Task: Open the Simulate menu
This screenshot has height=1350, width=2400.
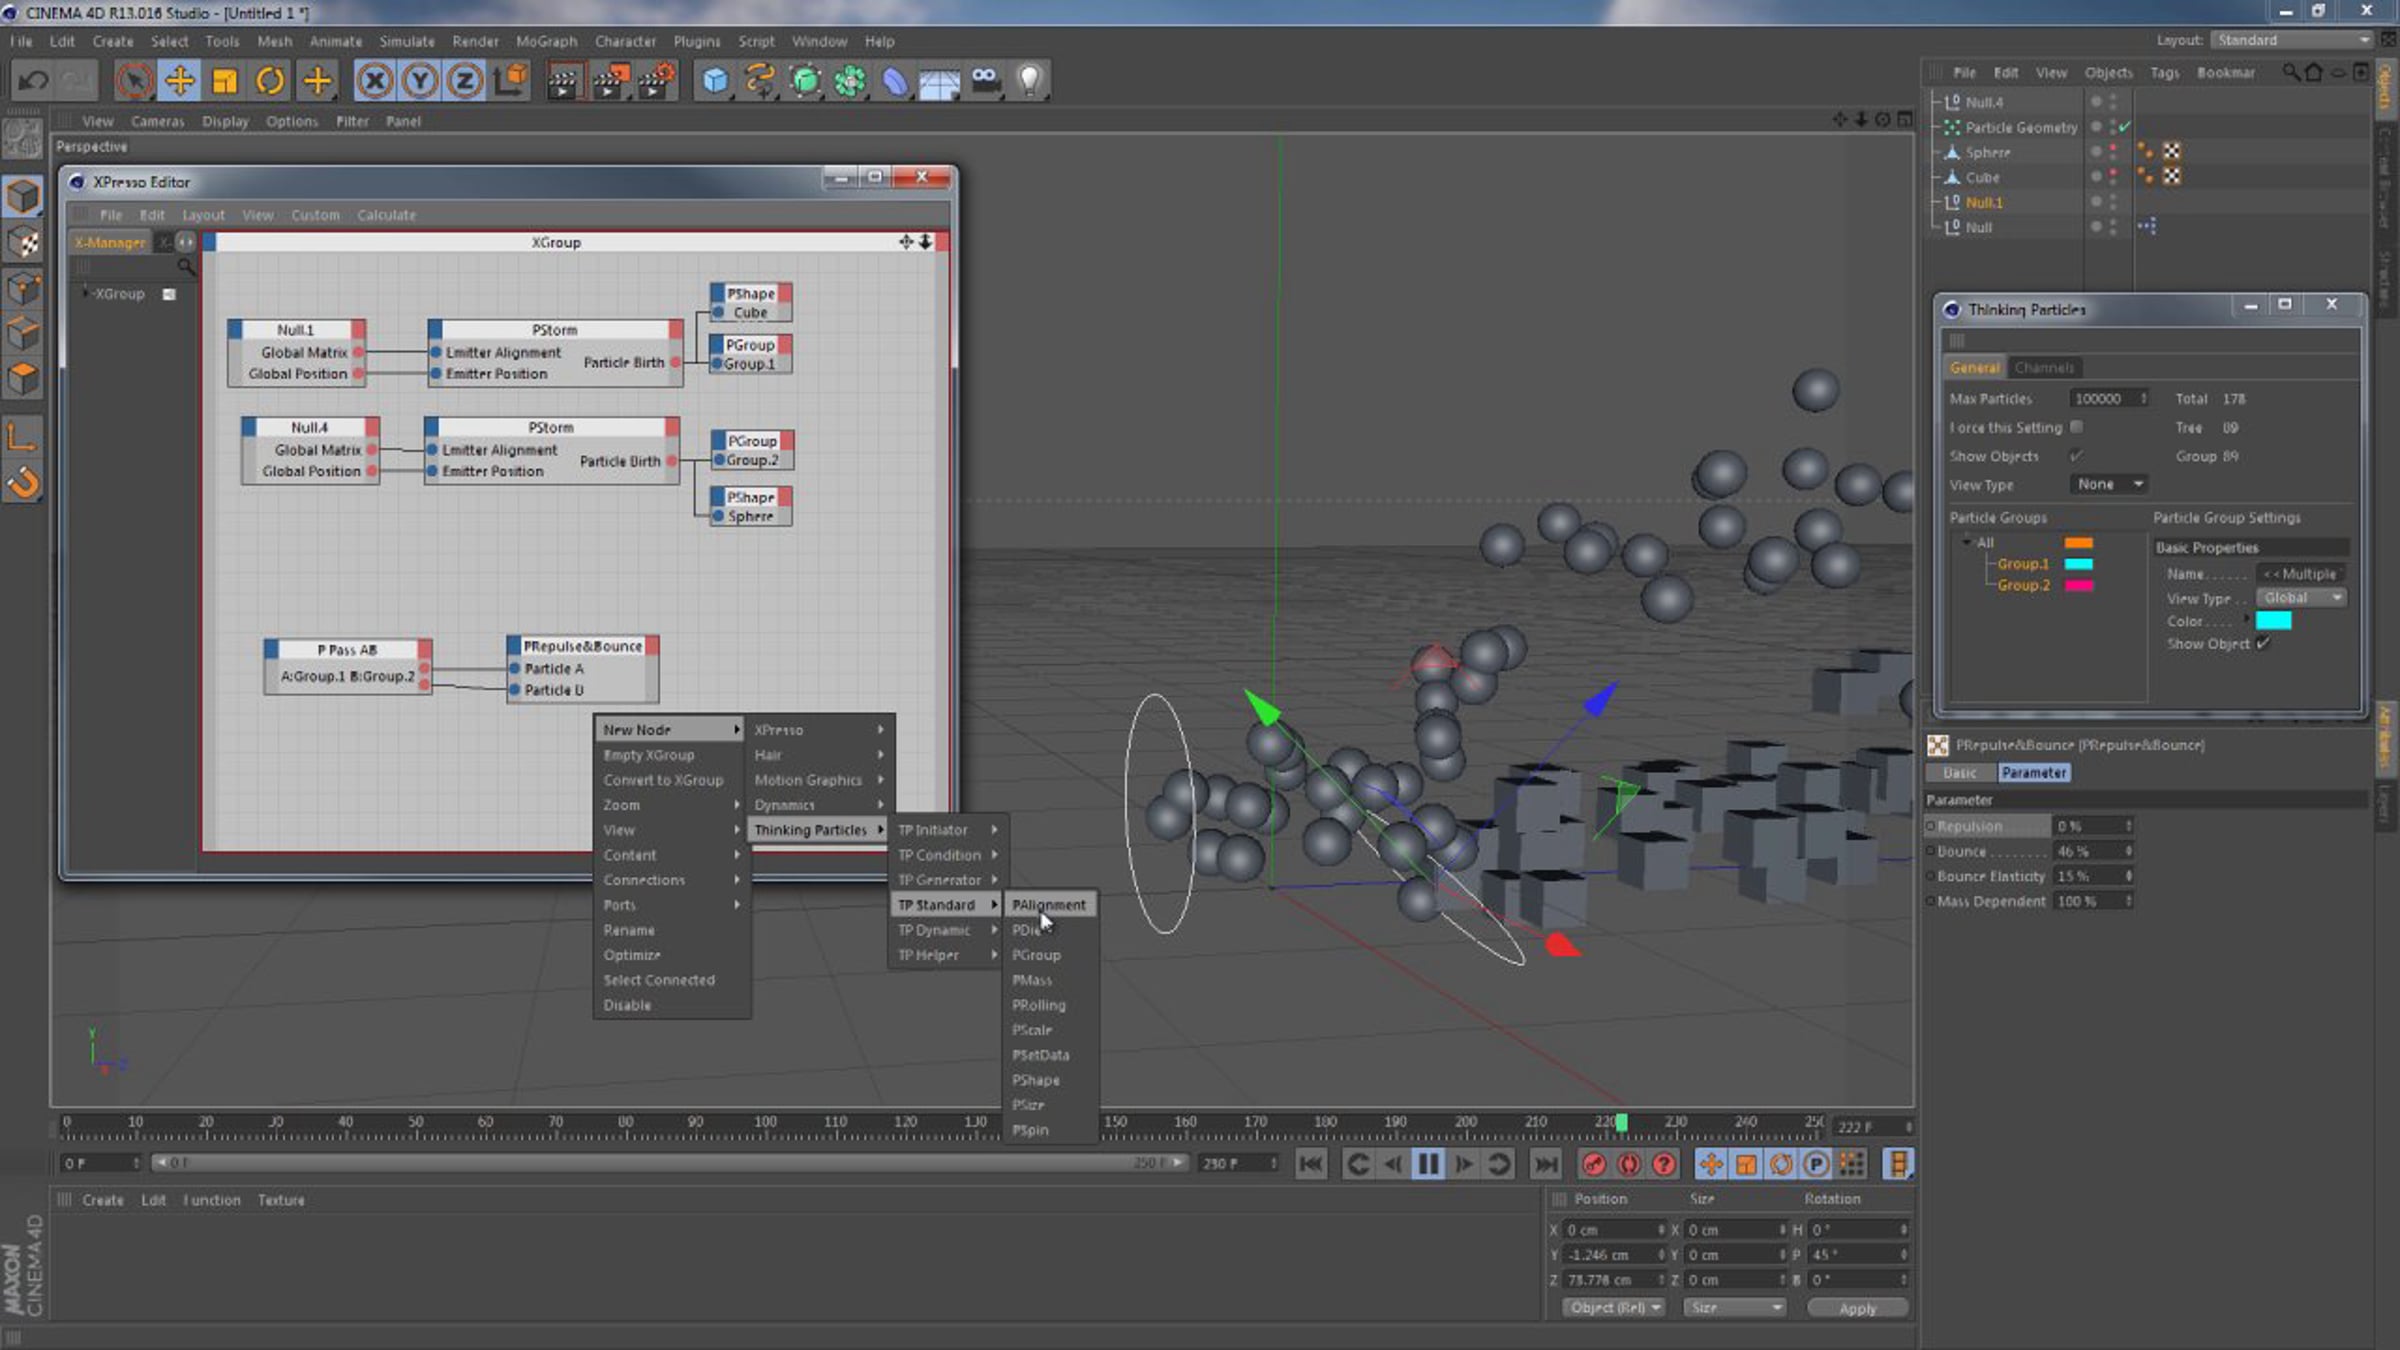Action: (x=407, y=41)
